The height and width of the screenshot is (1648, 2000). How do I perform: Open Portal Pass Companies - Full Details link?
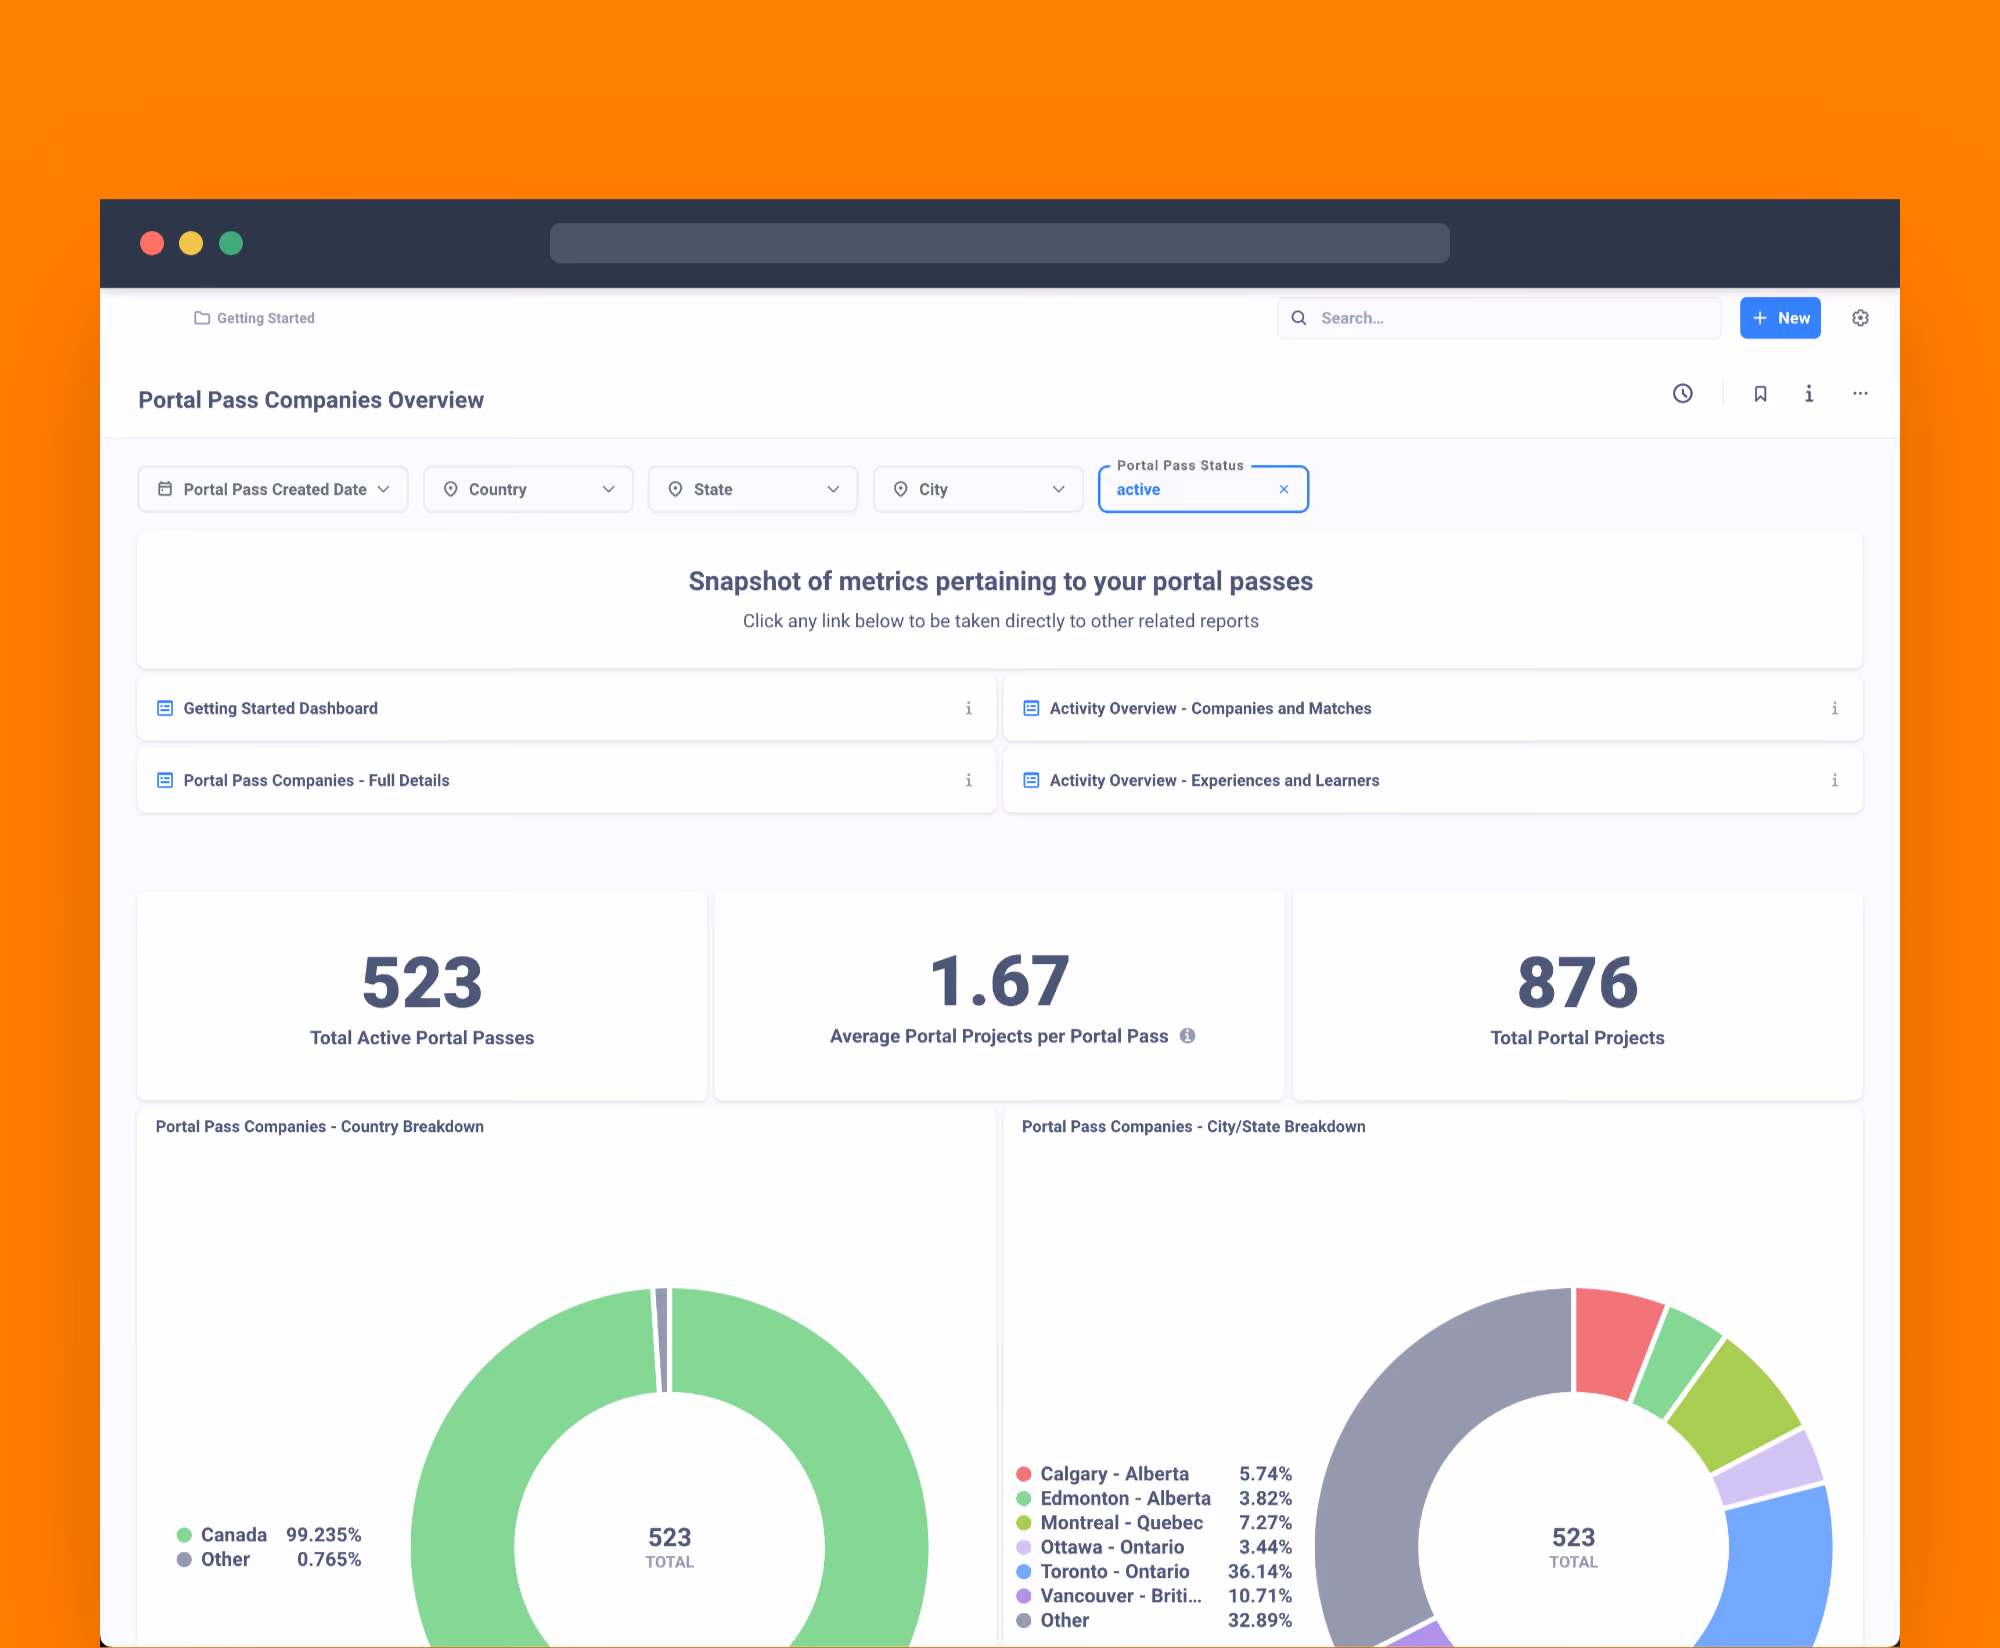(x=317, y=780)
